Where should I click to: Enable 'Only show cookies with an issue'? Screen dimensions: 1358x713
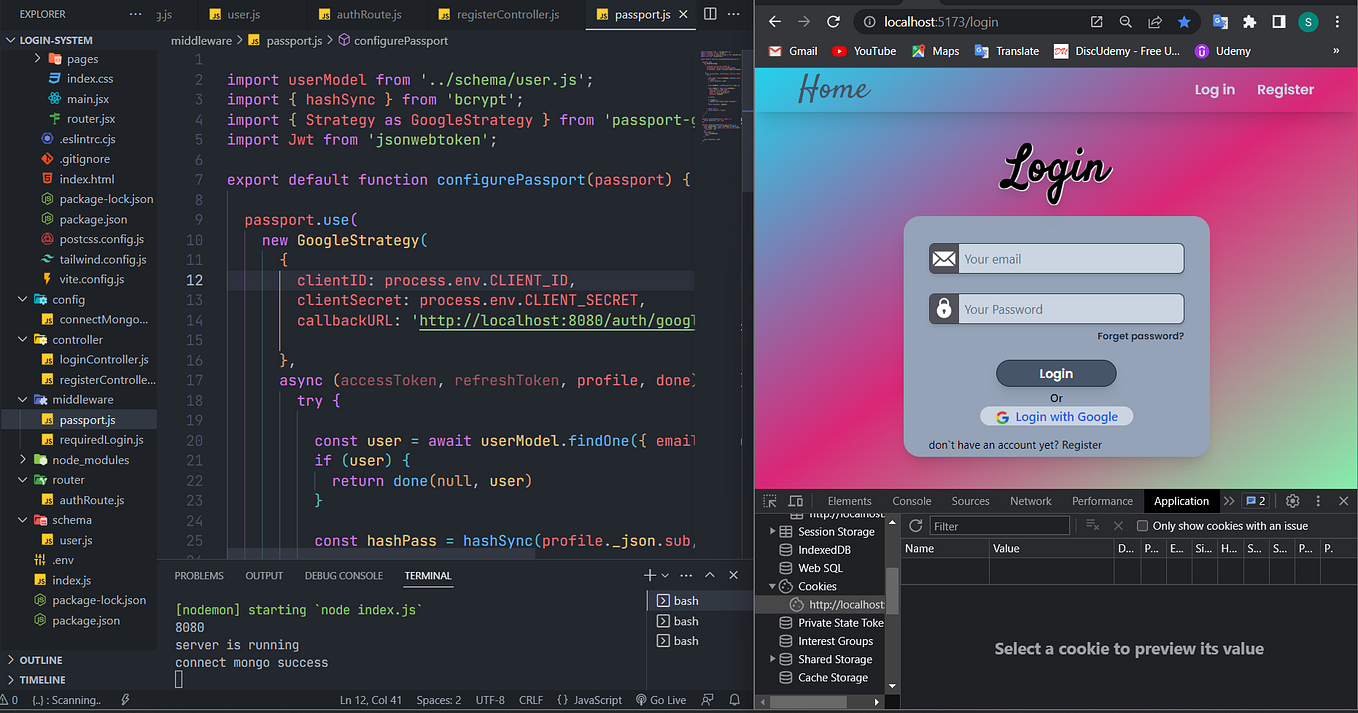[1142, 525]
